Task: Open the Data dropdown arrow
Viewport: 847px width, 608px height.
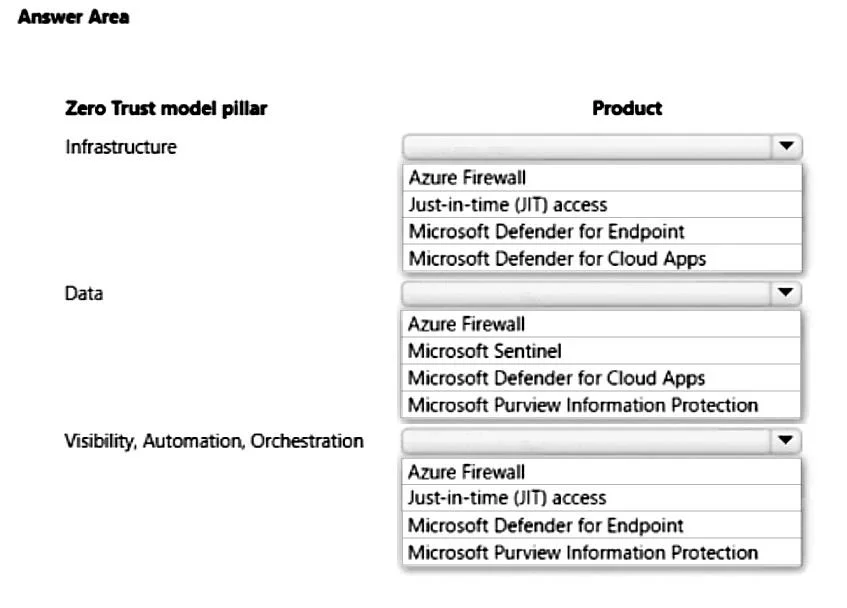Action: [x=785, y=293]
